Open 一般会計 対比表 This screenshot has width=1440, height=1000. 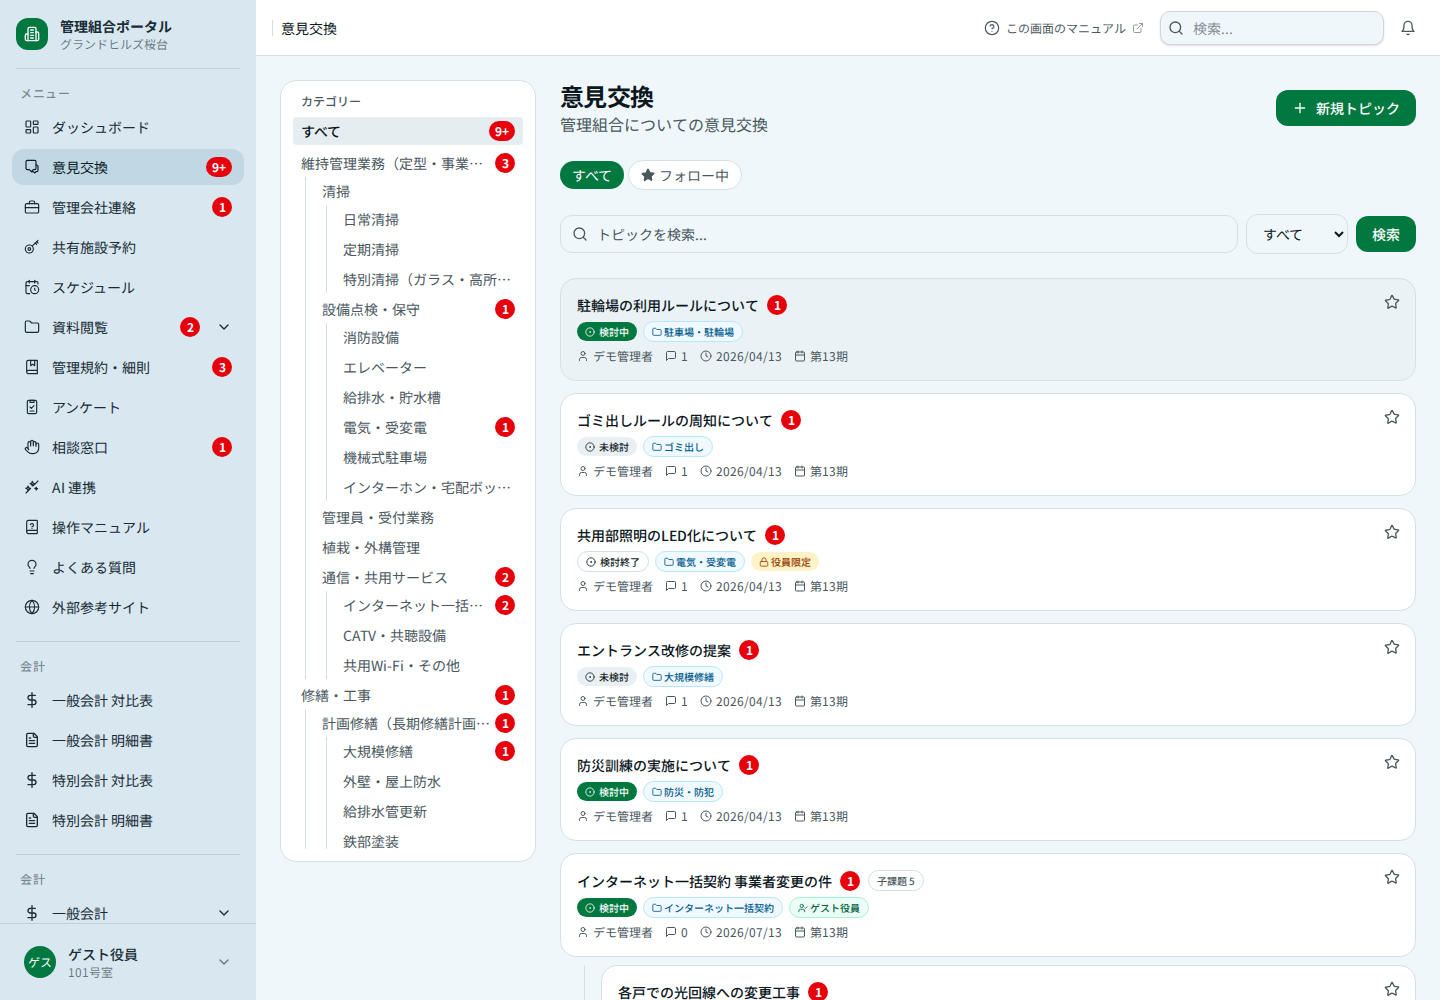pyautogui.click(x=128, y=700)
